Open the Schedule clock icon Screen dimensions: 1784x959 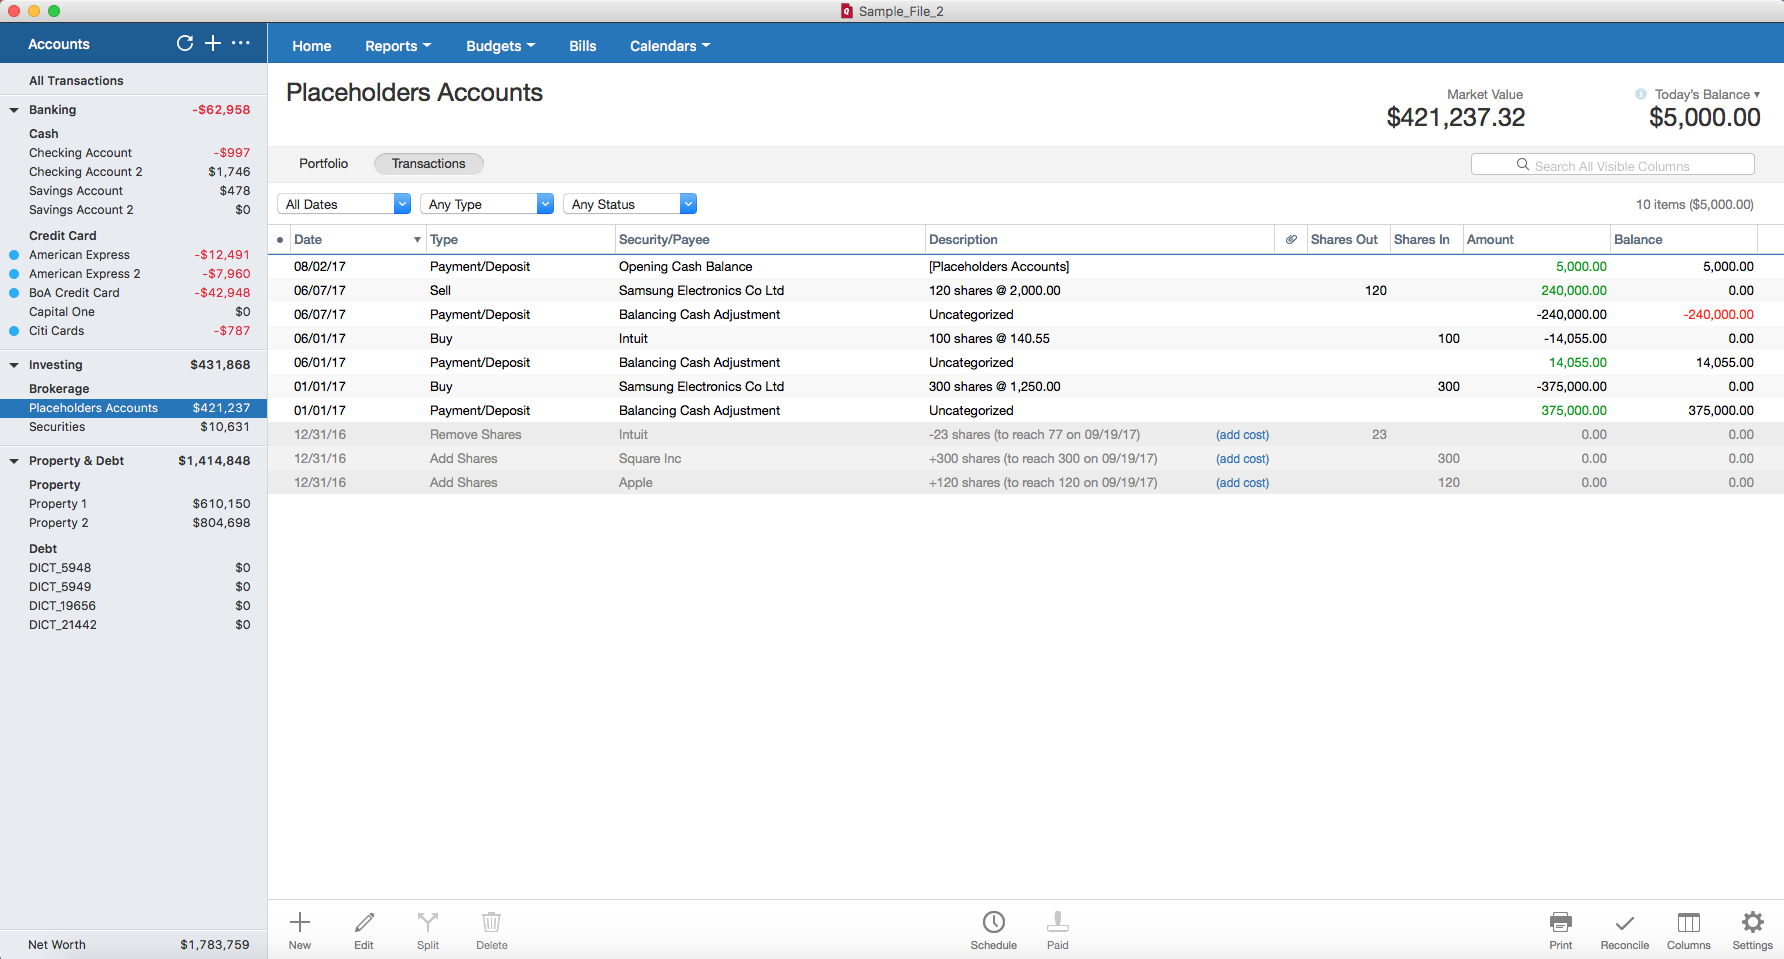(x=993, y=923)
